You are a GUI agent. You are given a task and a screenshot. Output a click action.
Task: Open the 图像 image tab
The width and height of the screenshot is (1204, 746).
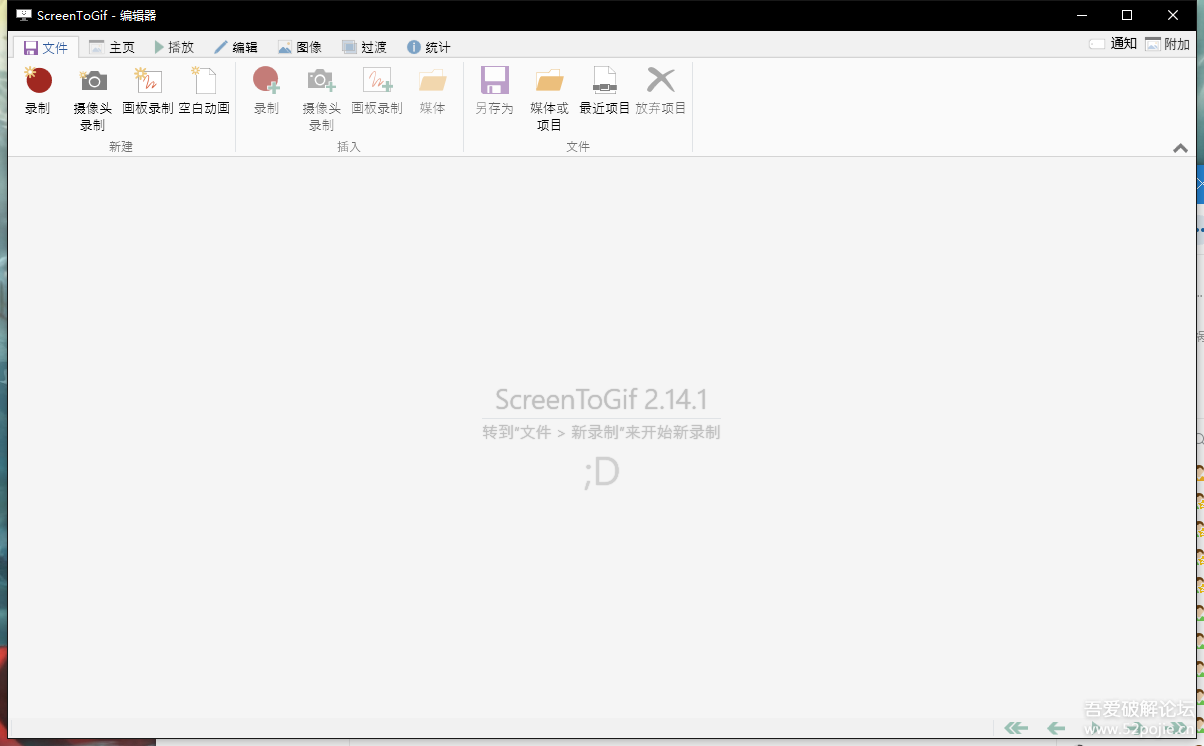[300, 47]
